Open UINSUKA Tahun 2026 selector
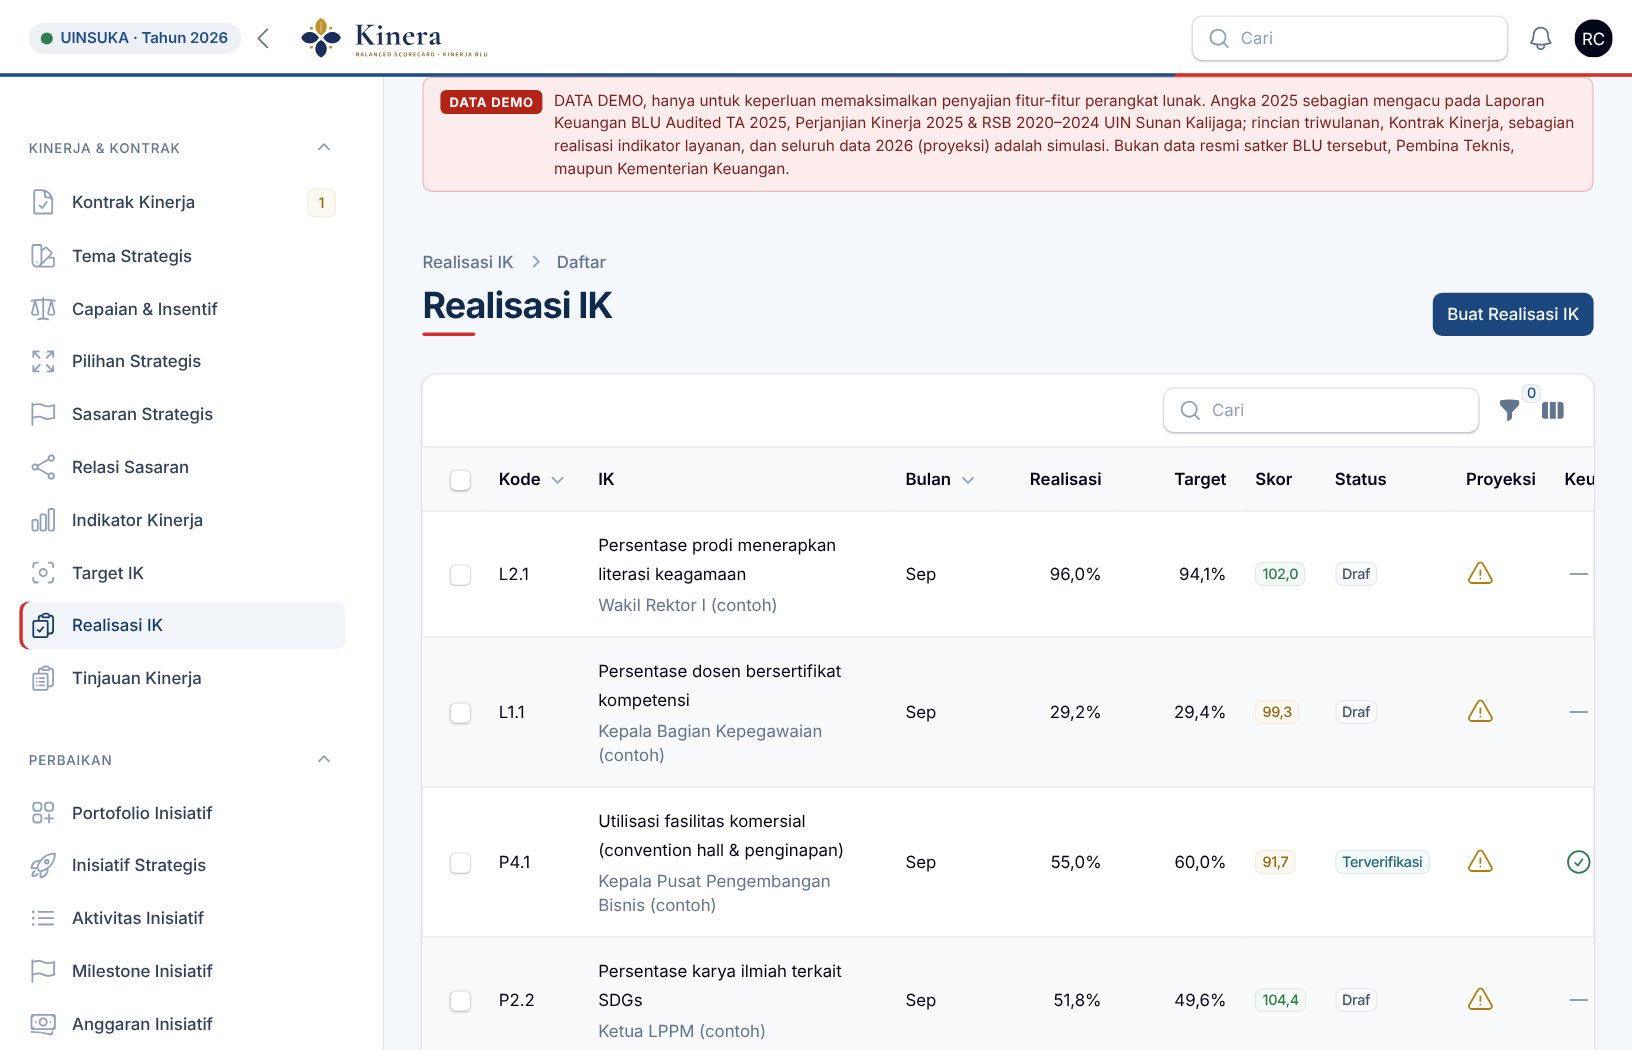Image resolution: width=1632 pixels, height=1050 pixels. [135, 38]
